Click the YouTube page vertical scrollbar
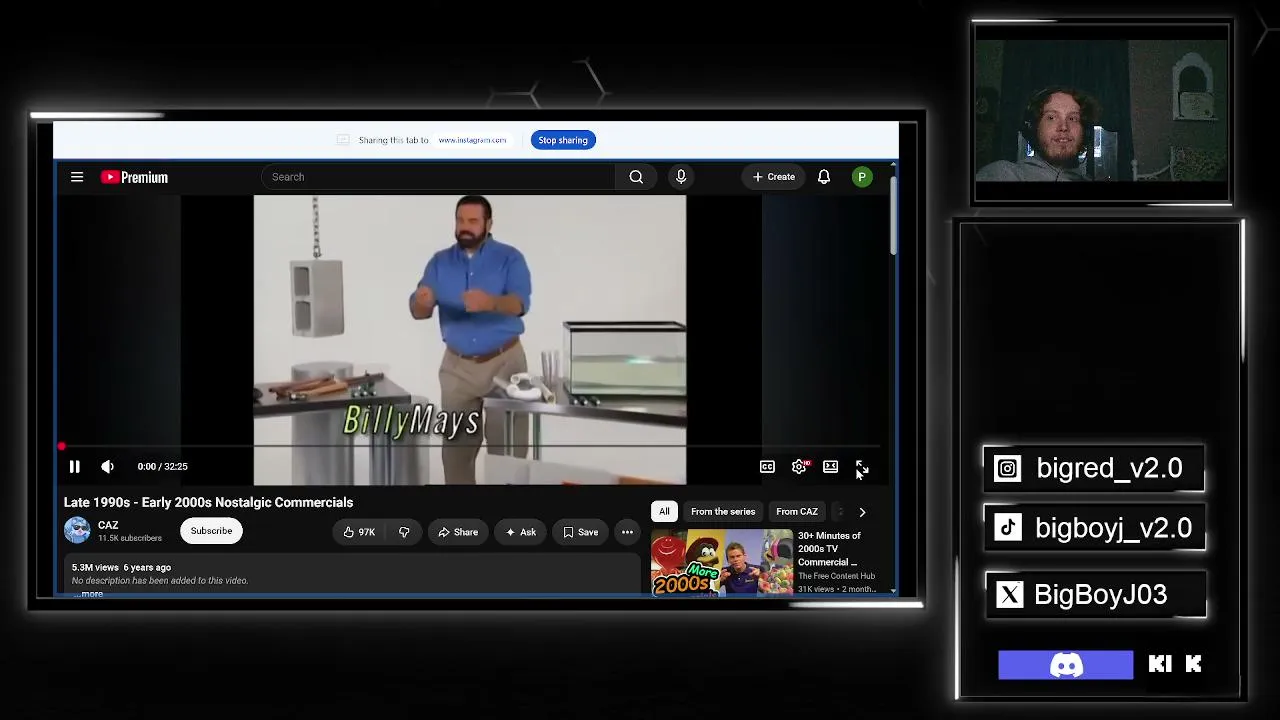 [892, 215]
